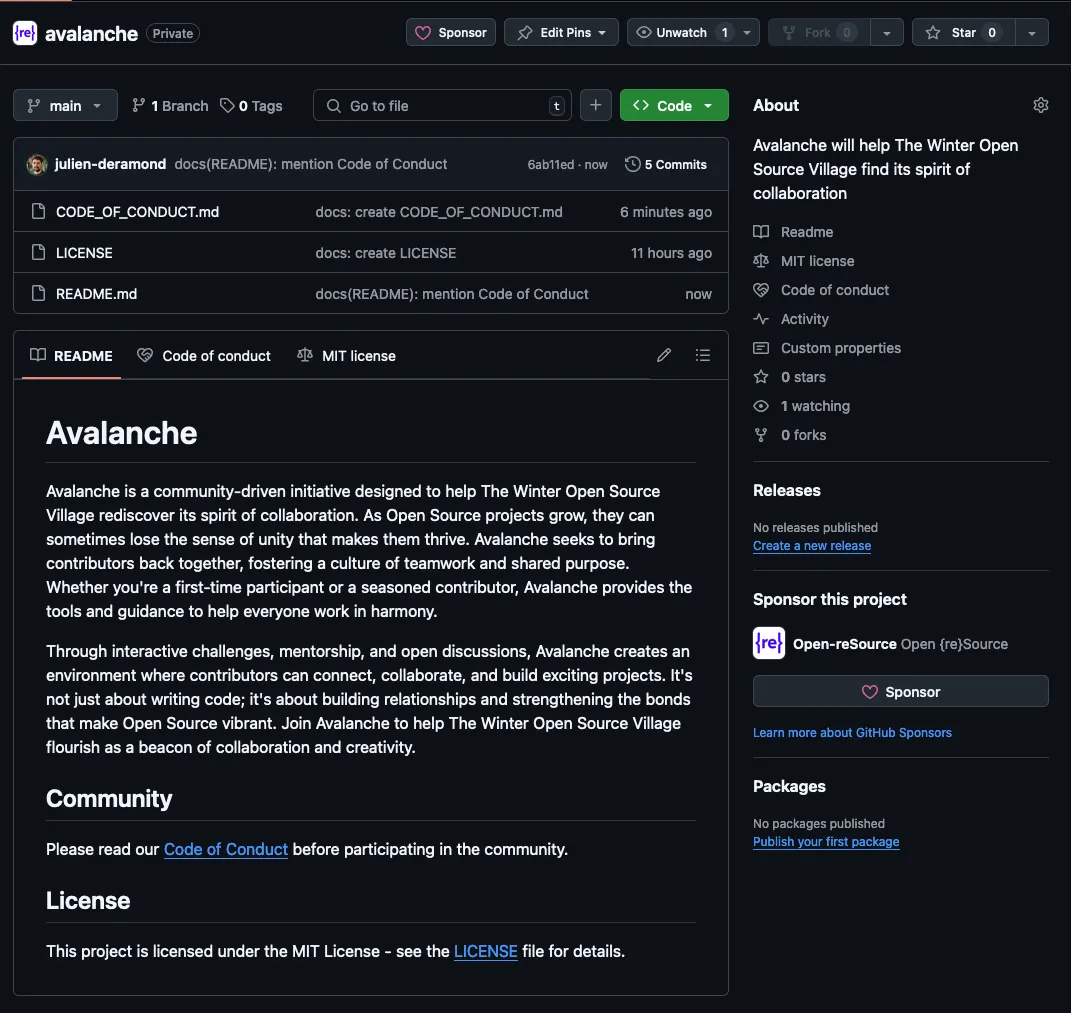Click the Create a new release link
The image size is (1071, 1013).
tap(811, 546)
